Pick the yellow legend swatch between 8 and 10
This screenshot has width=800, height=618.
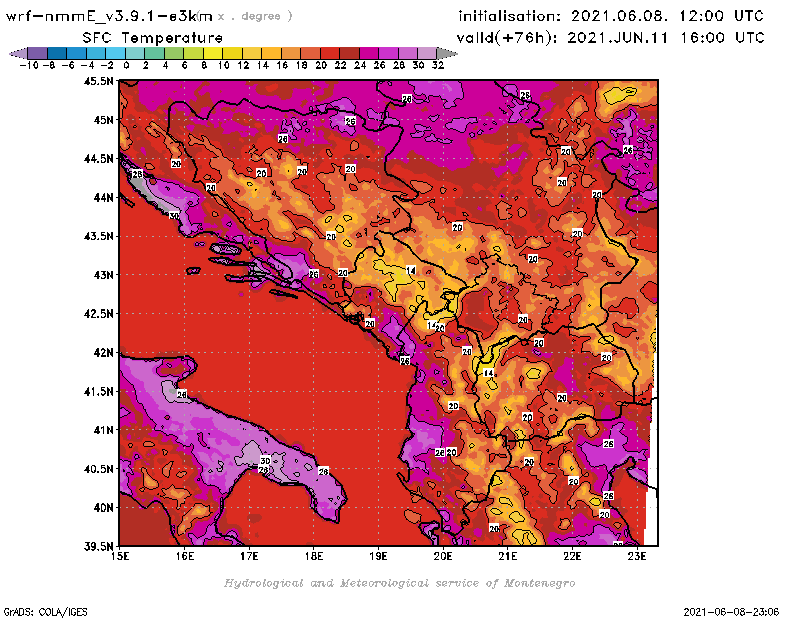coord(213,53)
